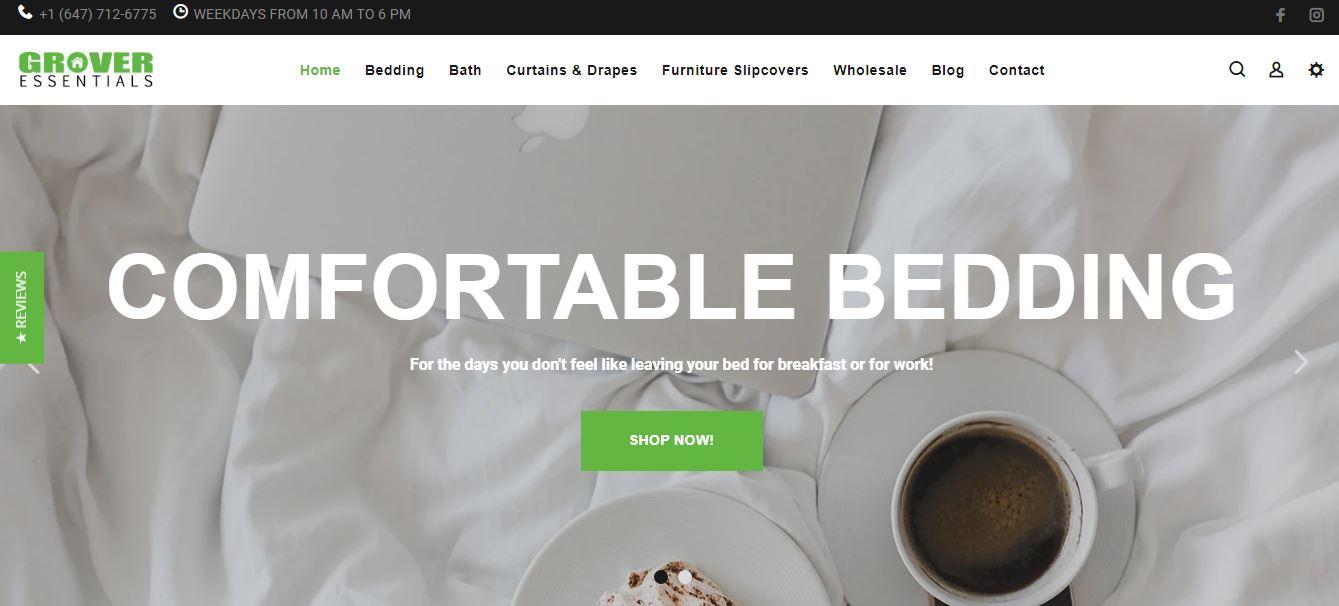Select the first black slider dot
The image size is (1339, 606).
coord(661,576)
